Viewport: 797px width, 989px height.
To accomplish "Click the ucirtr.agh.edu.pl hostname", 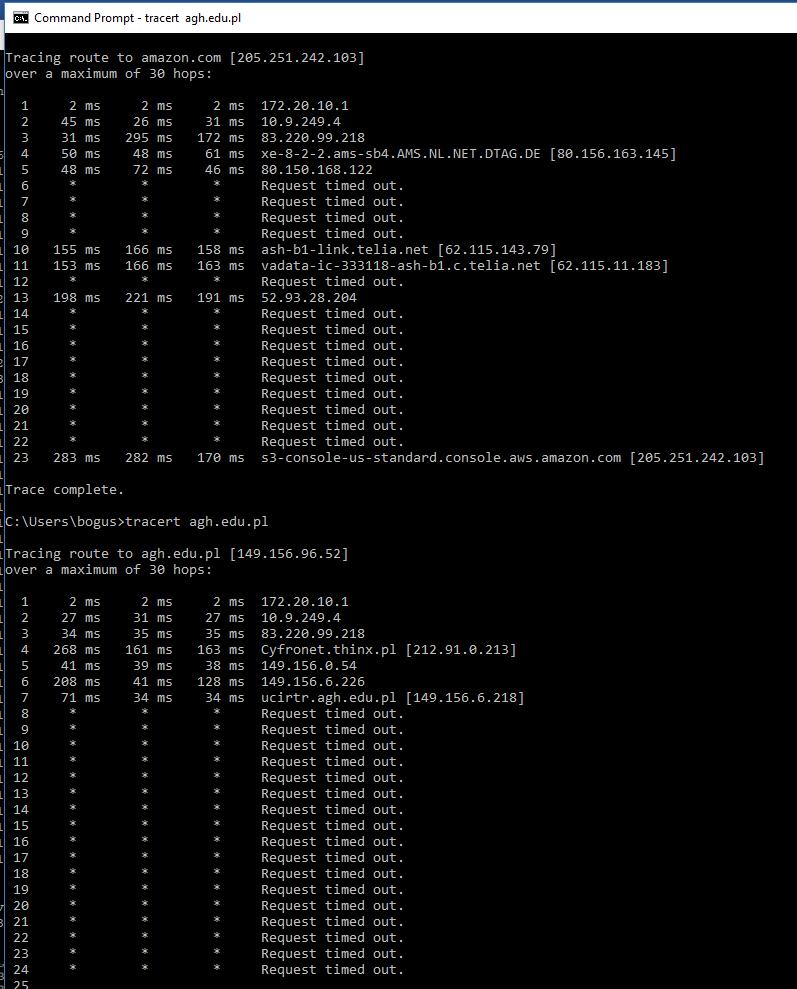I will (x=329, y=698).
